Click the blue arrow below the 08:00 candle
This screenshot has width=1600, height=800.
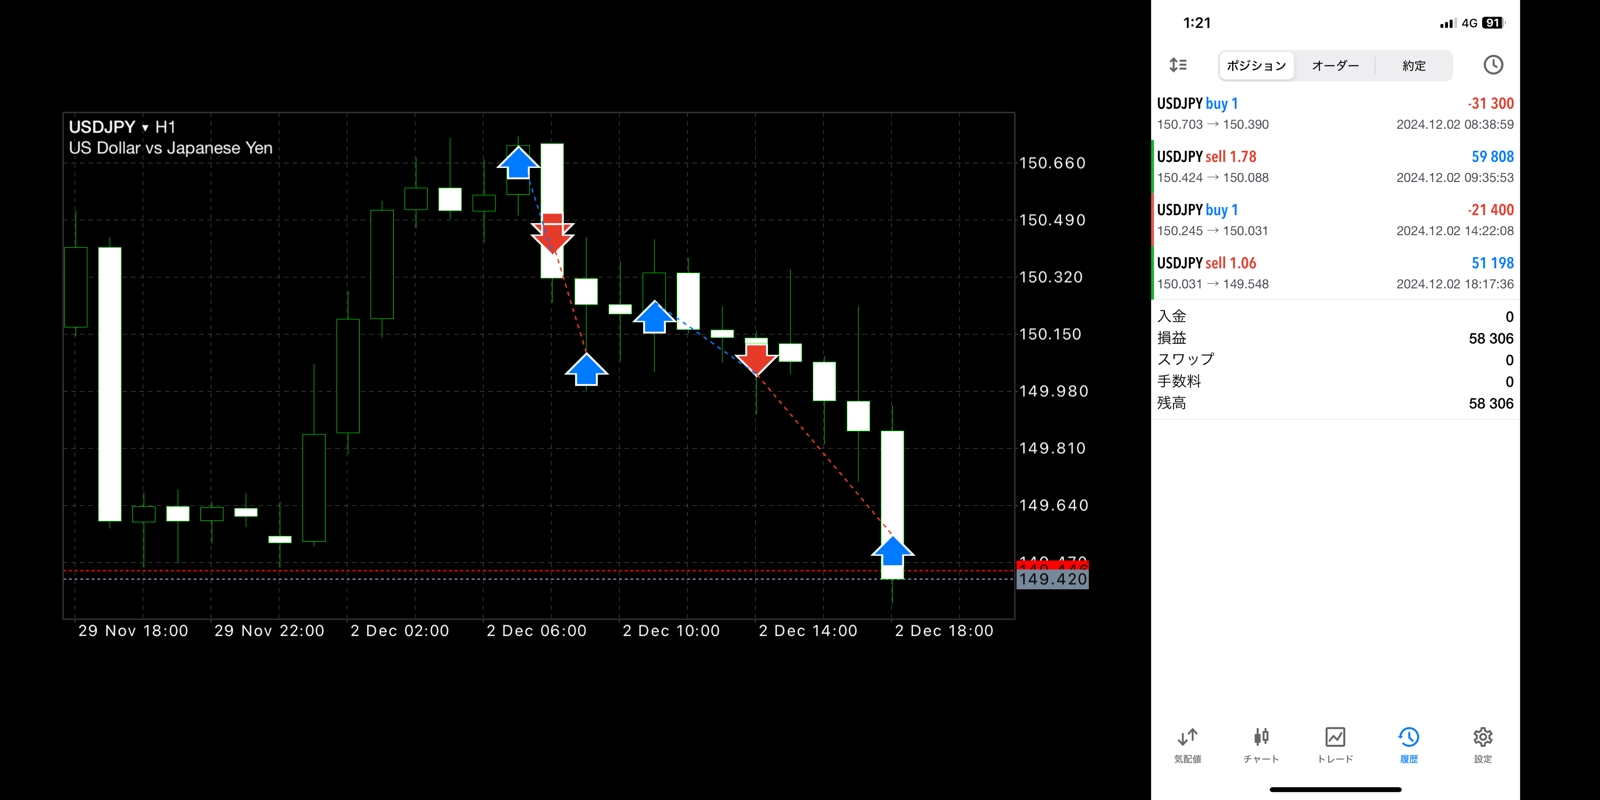click(x=586, y=369)
